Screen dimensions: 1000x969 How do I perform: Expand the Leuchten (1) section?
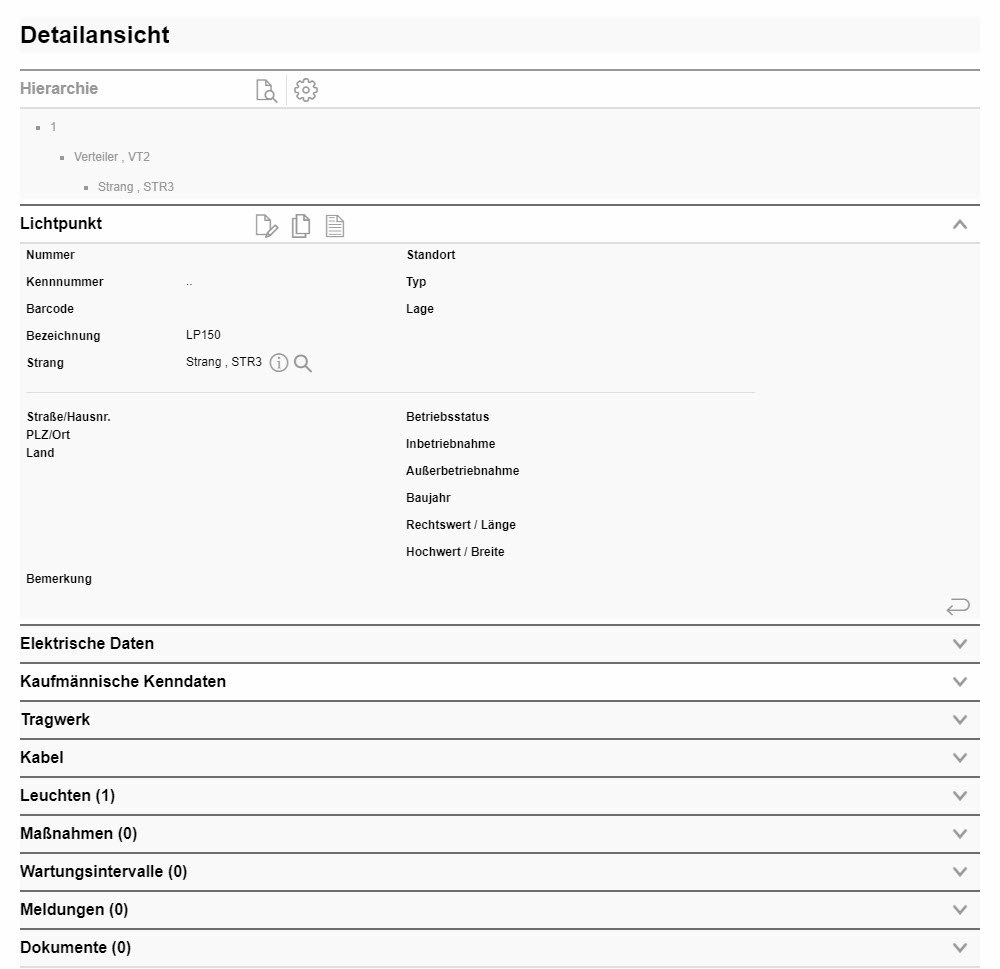[959, 795]
